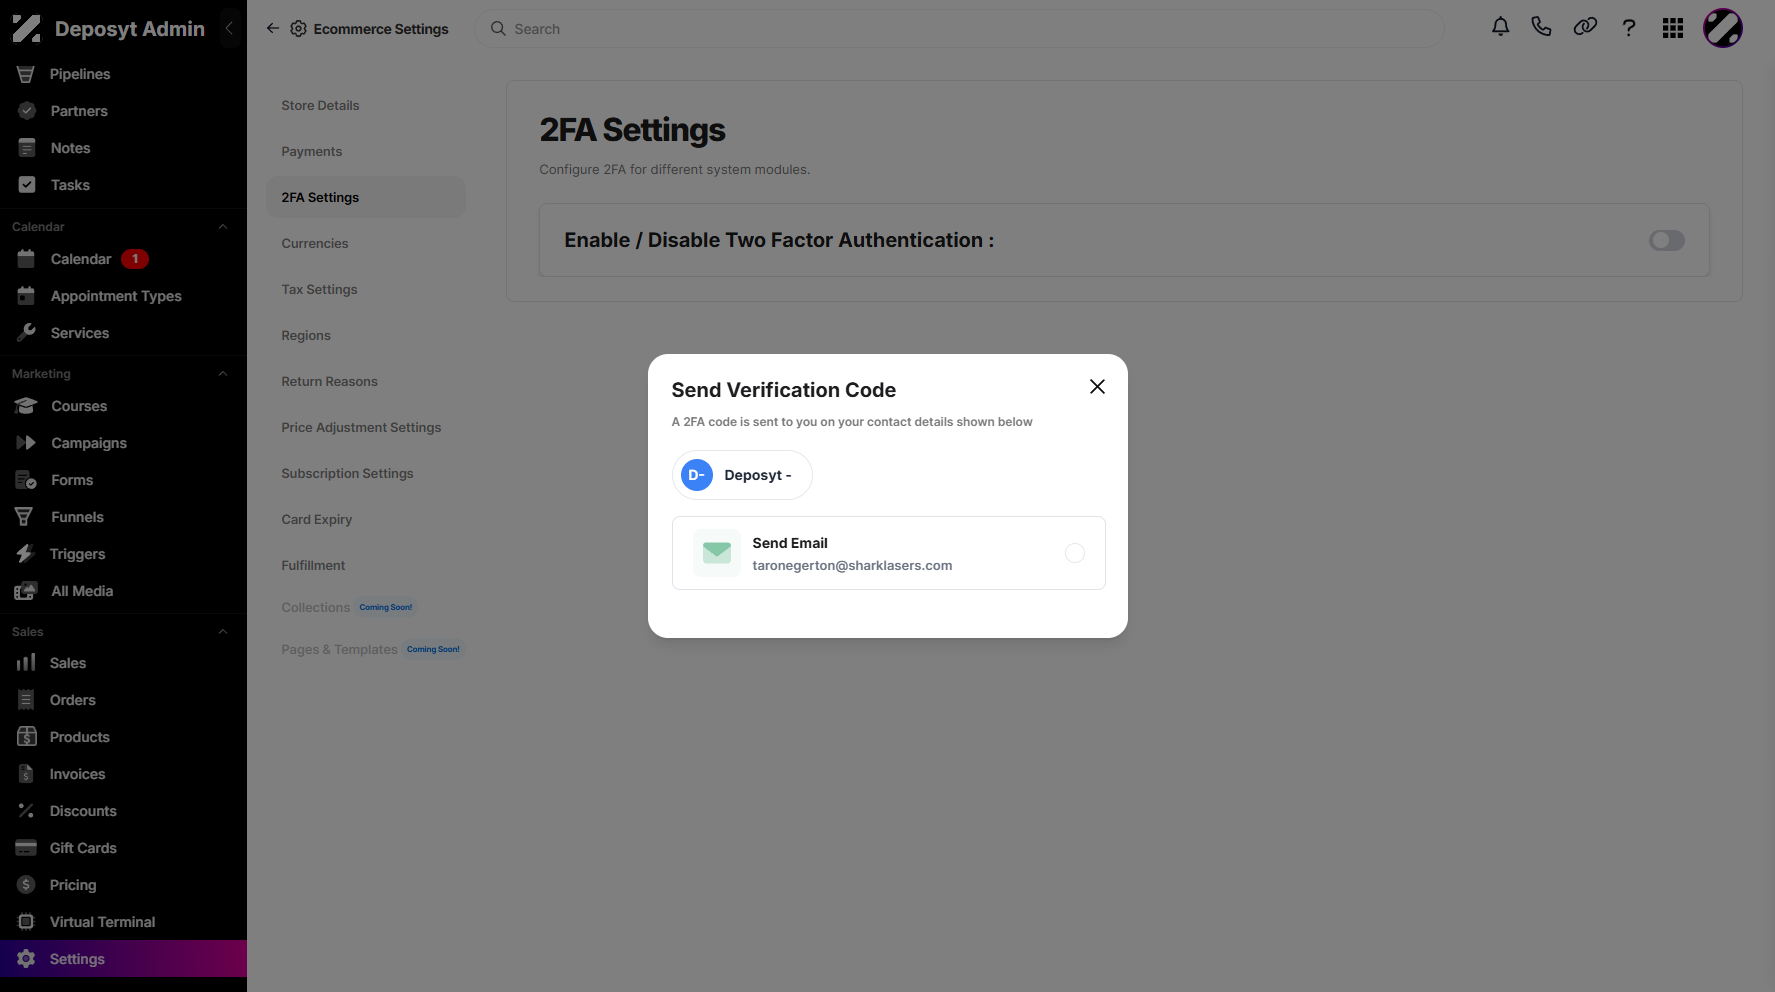1775x992 pixels.
Task: Toggle Two Factor Authentication switch
Action: (x=1667, y=240)
